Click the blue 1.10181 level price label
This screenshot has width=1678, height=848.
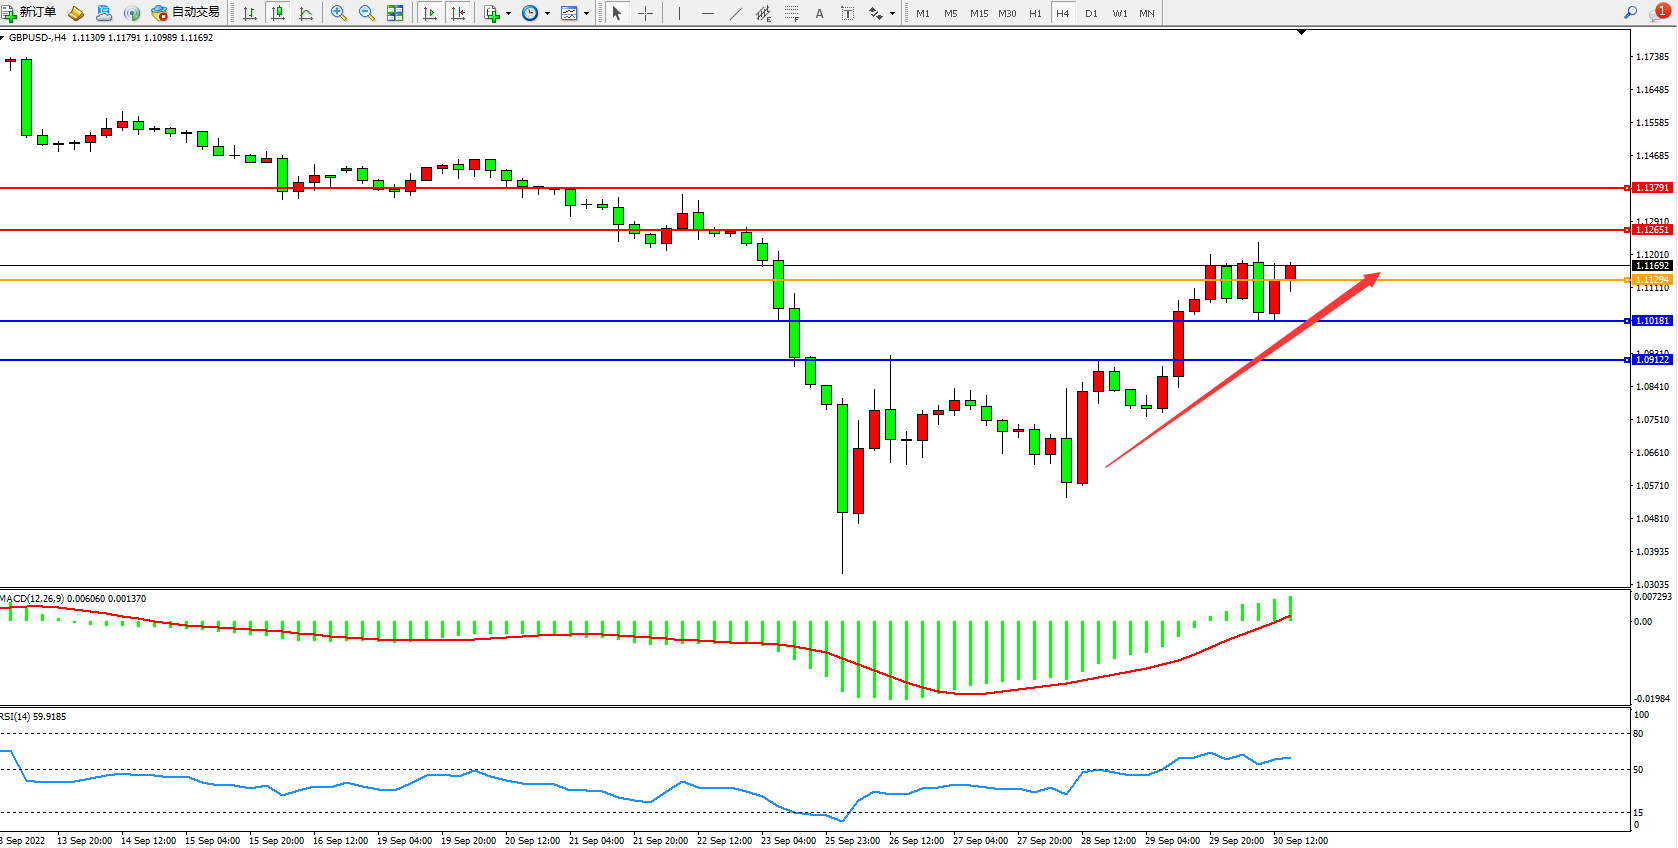(x=1651, y=321)
